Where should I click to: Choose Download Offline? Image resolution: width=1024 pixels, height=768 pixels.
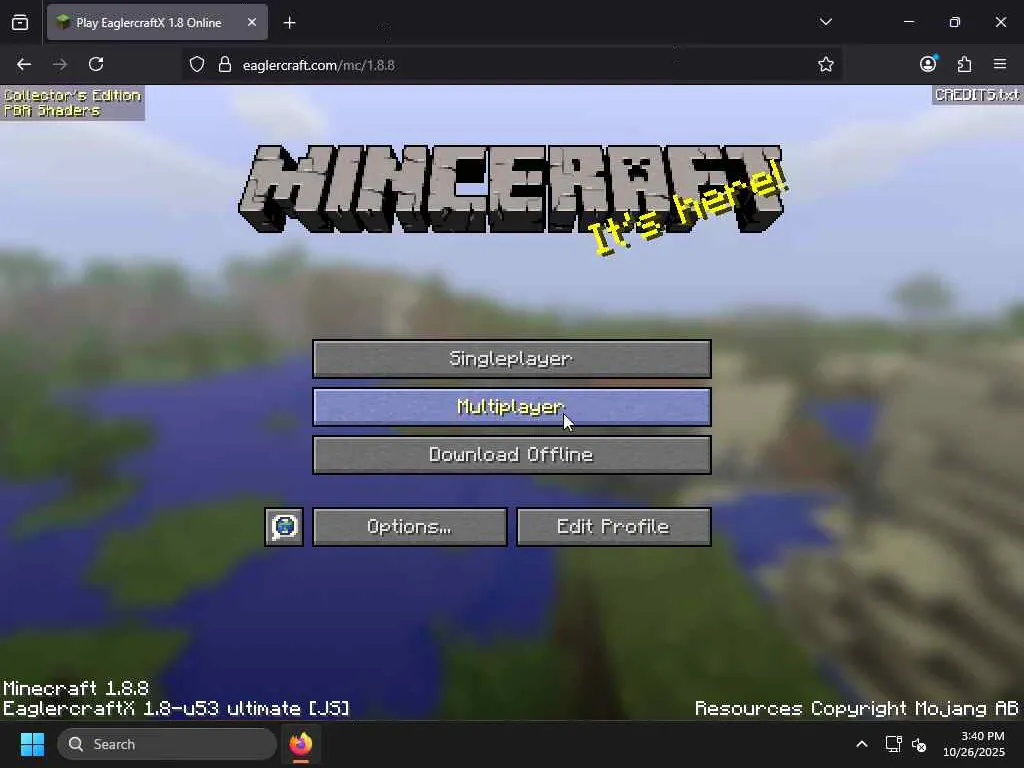(511, 455)
